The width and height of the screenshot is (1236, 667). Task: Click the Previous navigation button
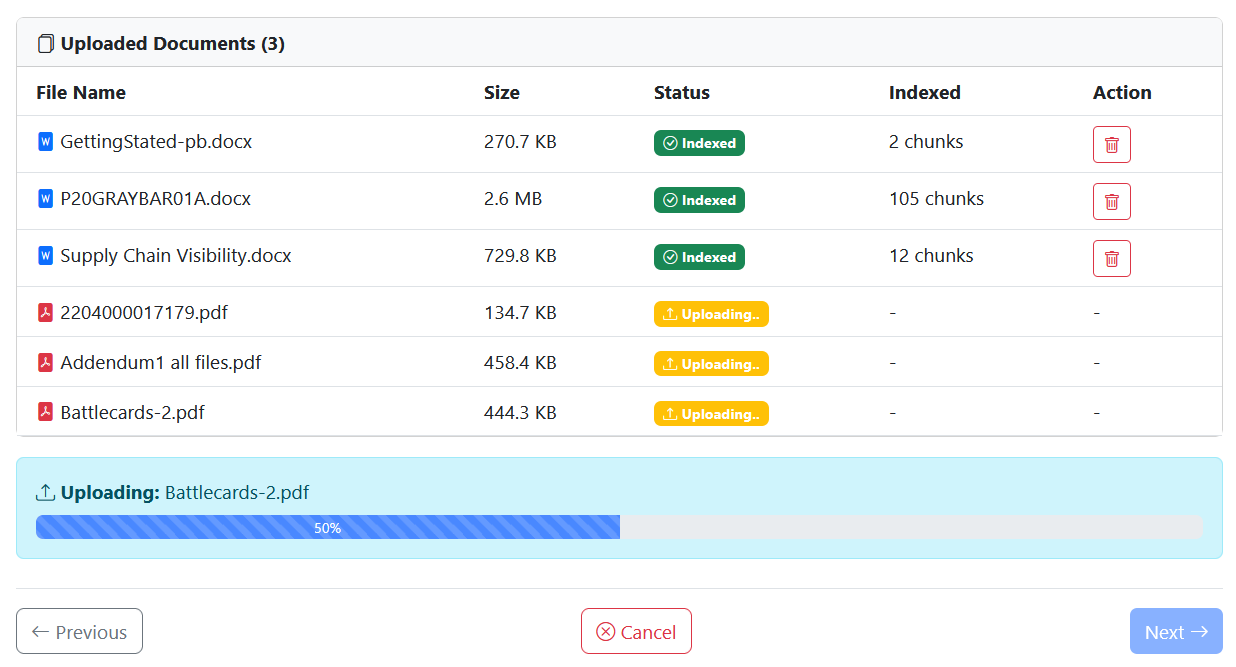coord(79,631)
